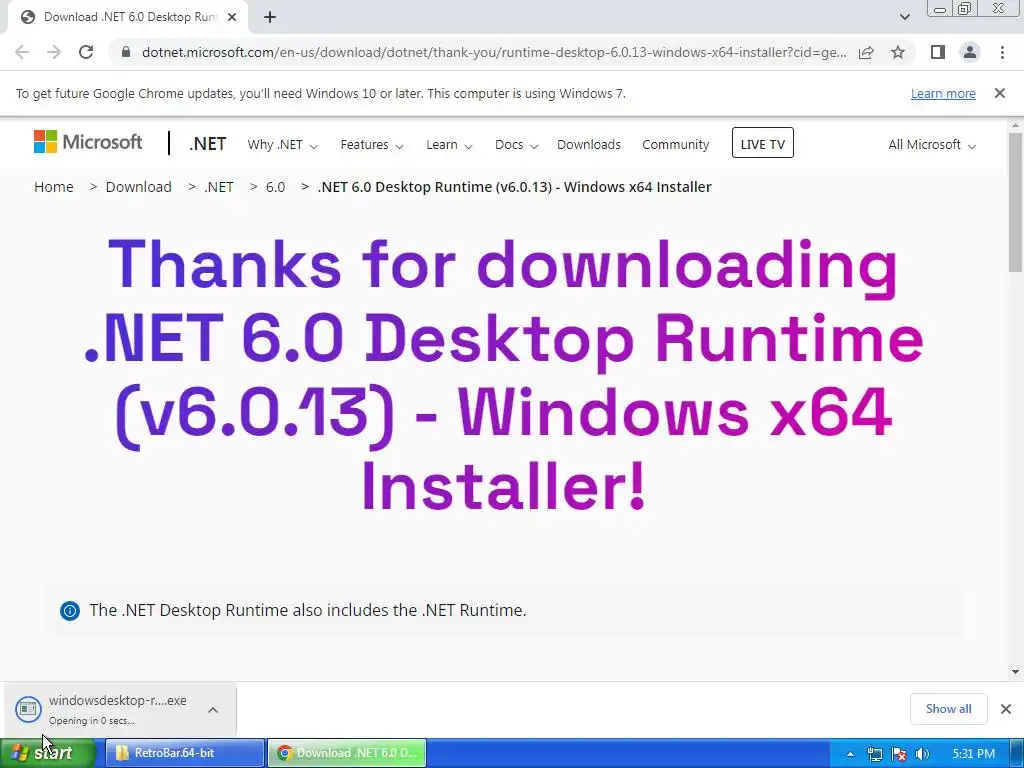The width and height of the screenshot is (1024, 768).
Task: Bookmark this page with the star icon
Action: coord(898,52)
